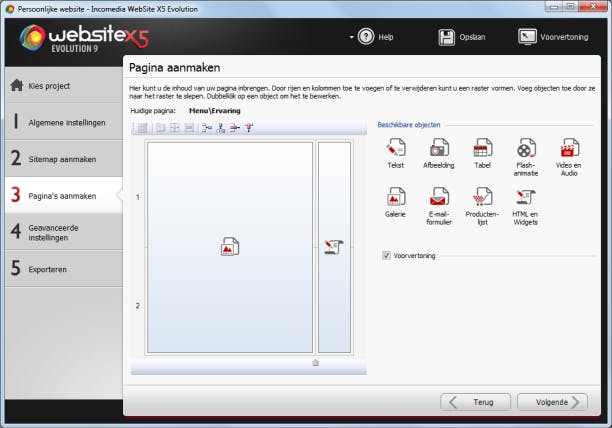Click the Huidige pagina label
The image size is (612, 428).
click(153, 111)
